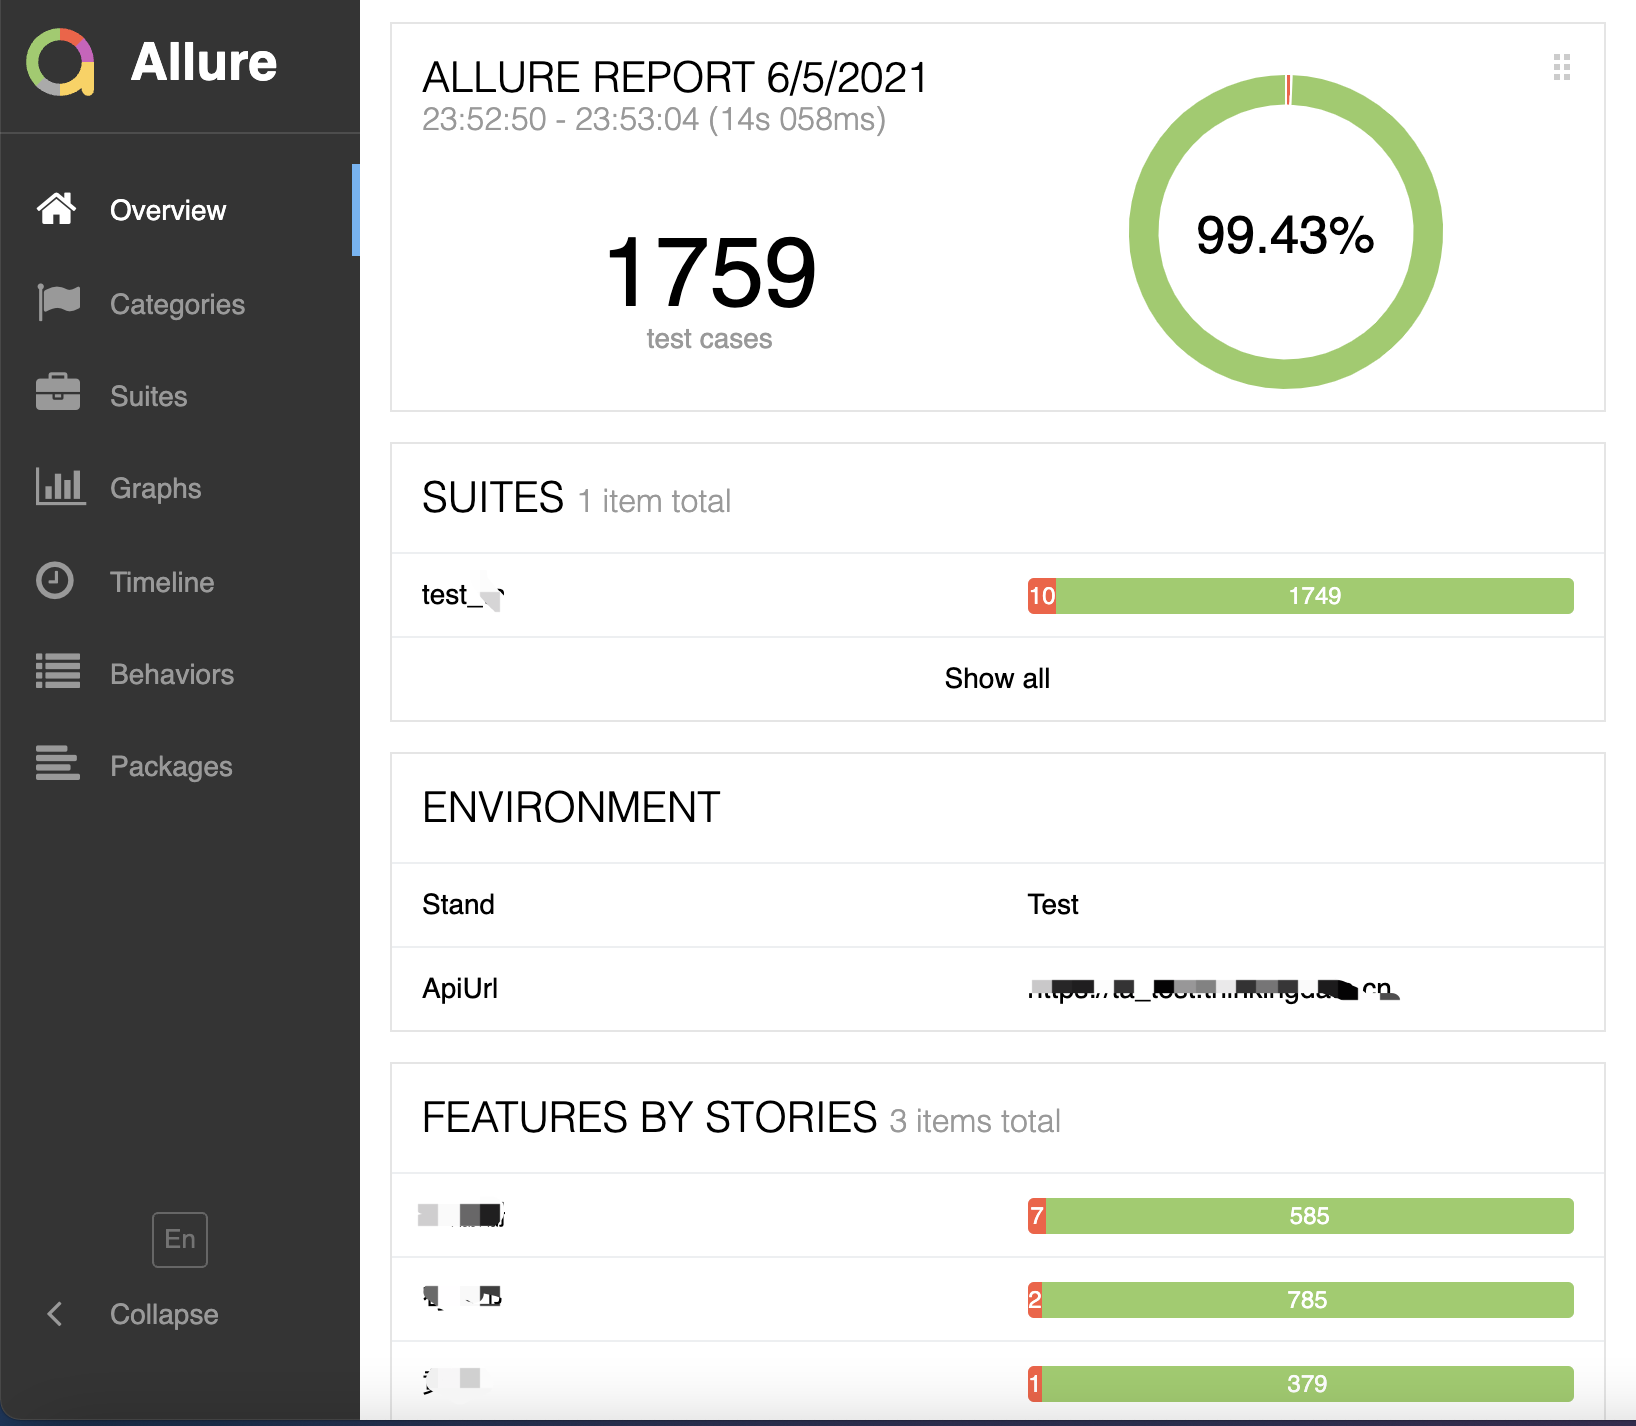The image size is (1636, 1426).
Task: Toggle language with the En button
Action: (x=179, y=1239)
